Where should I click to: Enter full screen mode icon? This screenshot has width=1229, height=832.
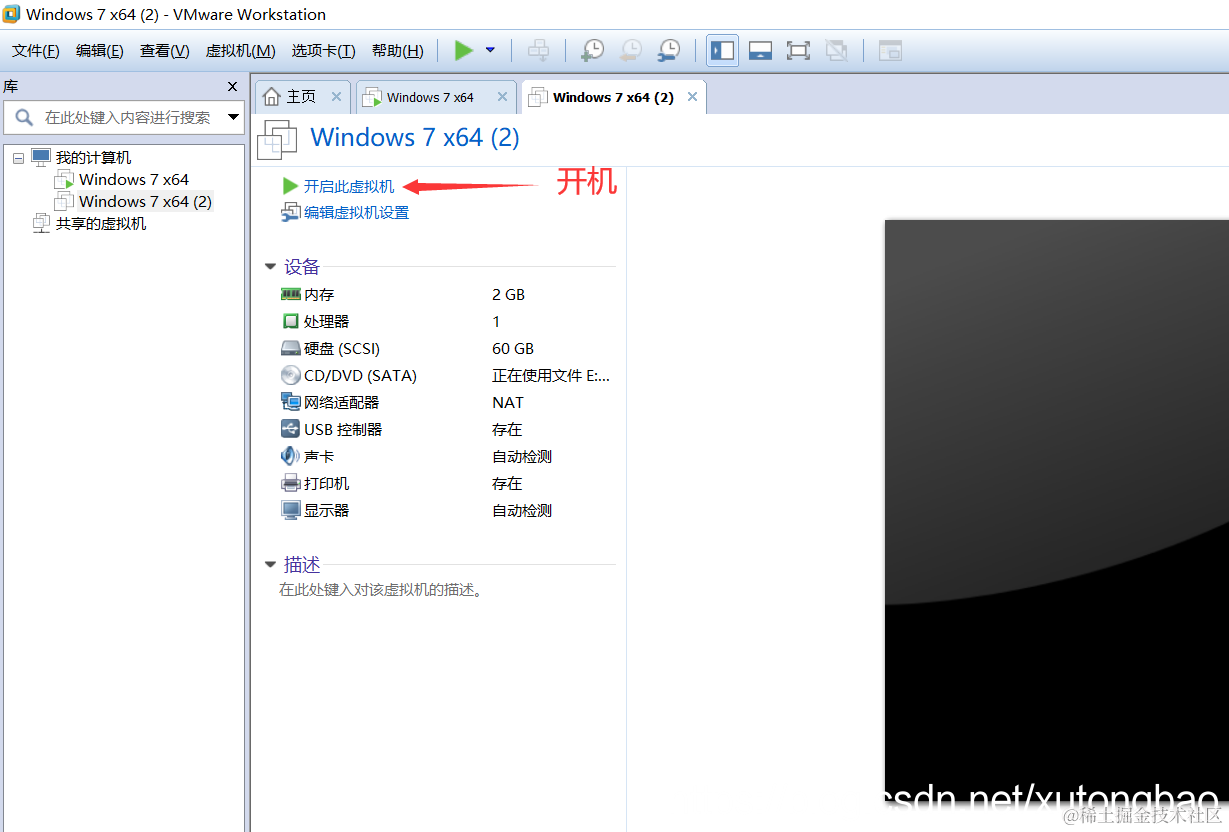coord(798,50)
